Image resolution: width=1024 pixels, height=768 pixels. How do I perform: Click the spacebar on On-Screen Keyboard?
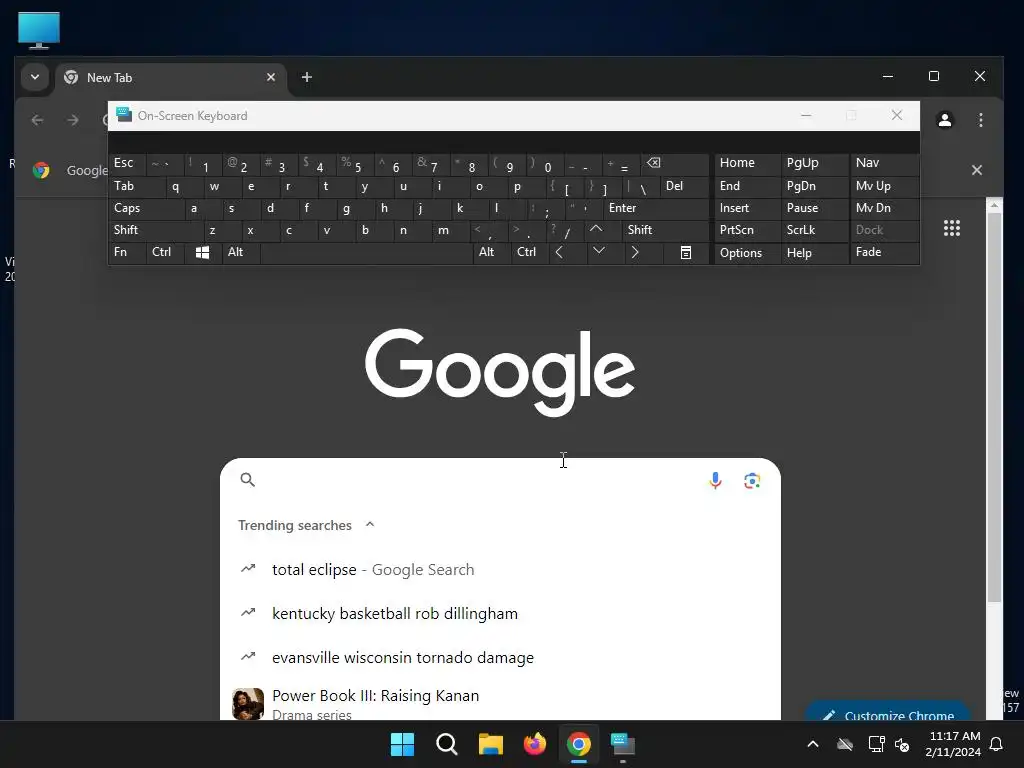[366, 253]
